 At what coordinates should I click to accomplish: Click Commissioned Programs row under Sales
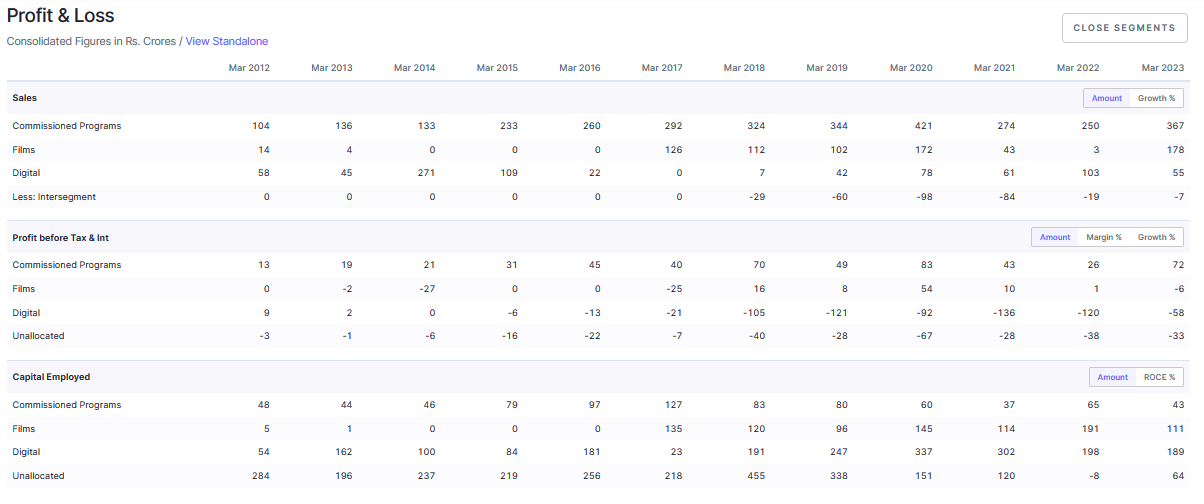(598, 126)
